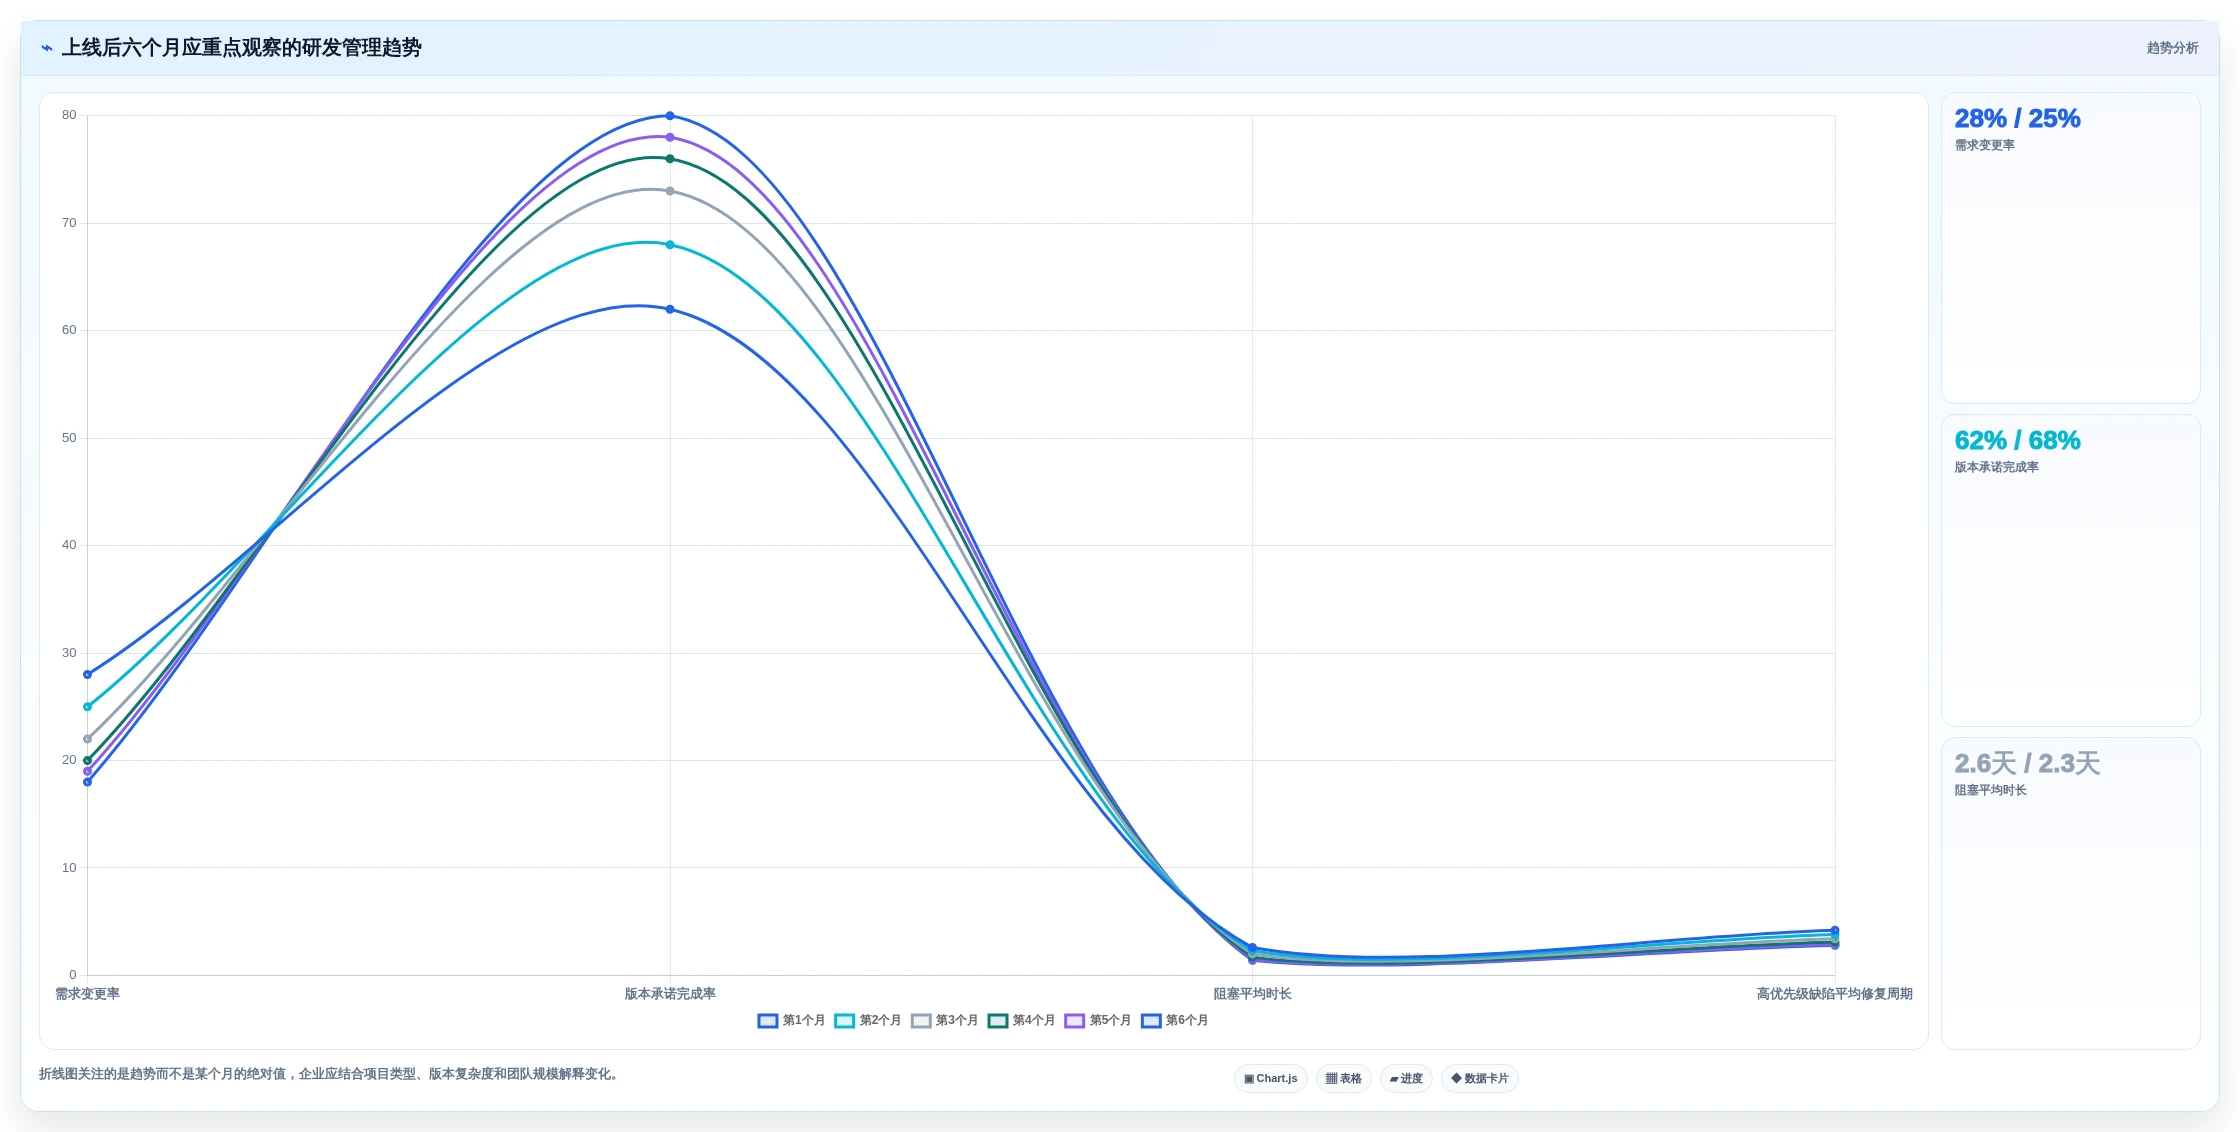Toggle the 第6个月 legend entry
The width and height of the screenshot is (2240, 1132).
pos(1174,1020)
